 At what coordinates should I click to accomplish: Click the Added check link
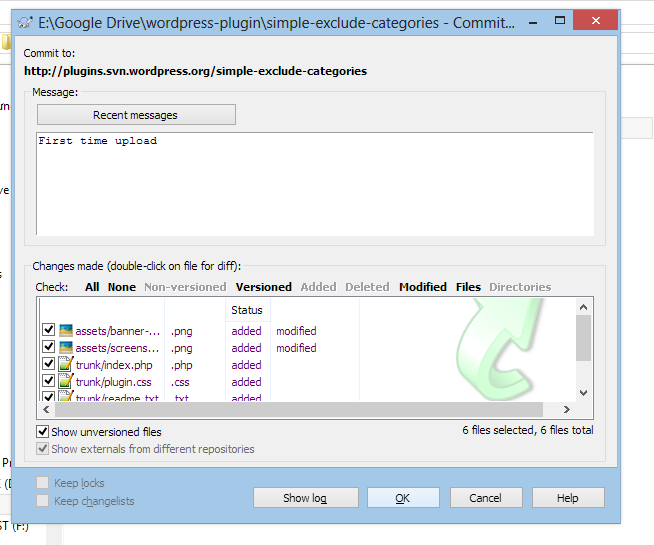pos(319,287)
